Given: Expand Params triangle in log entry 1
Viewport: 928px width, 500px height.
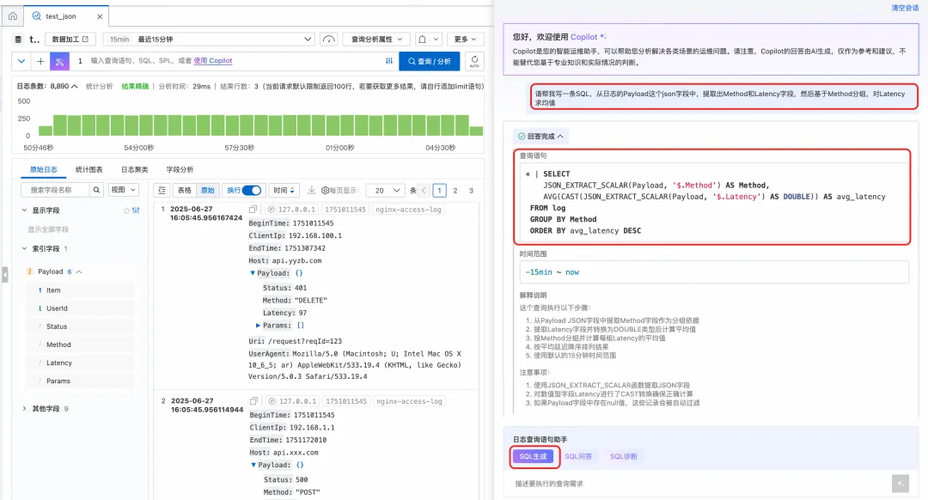Looking at the screenshot, I should point(258,325).
